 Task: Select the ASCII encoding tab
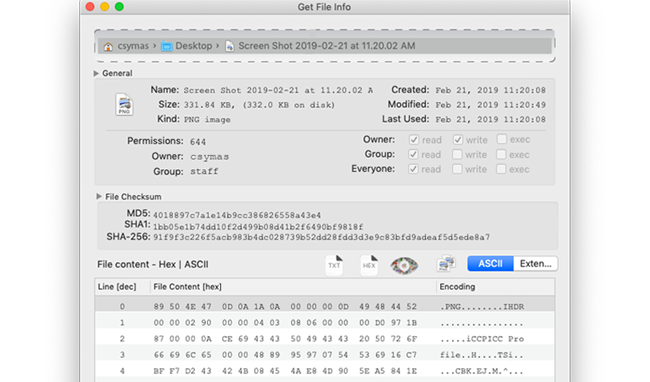(x=490, y=264)
